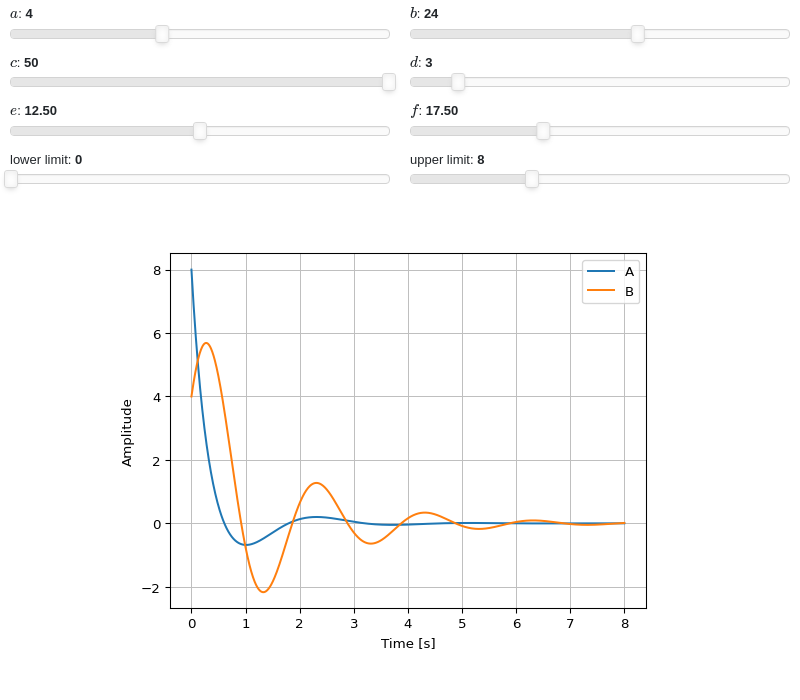Click the e value label 12.50
800x700 pixels.
40,111
